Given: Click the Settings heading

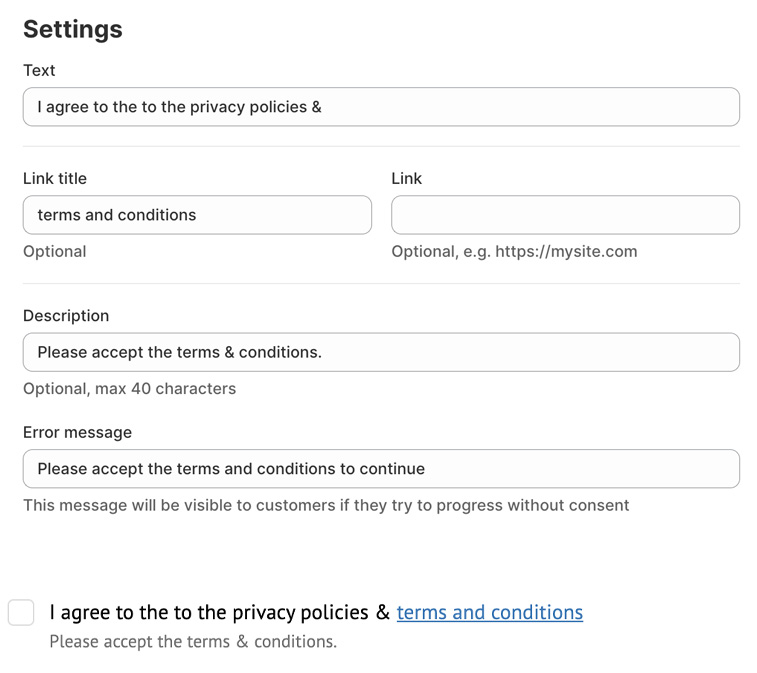Looking at the screenshot, I should (73, 29).
